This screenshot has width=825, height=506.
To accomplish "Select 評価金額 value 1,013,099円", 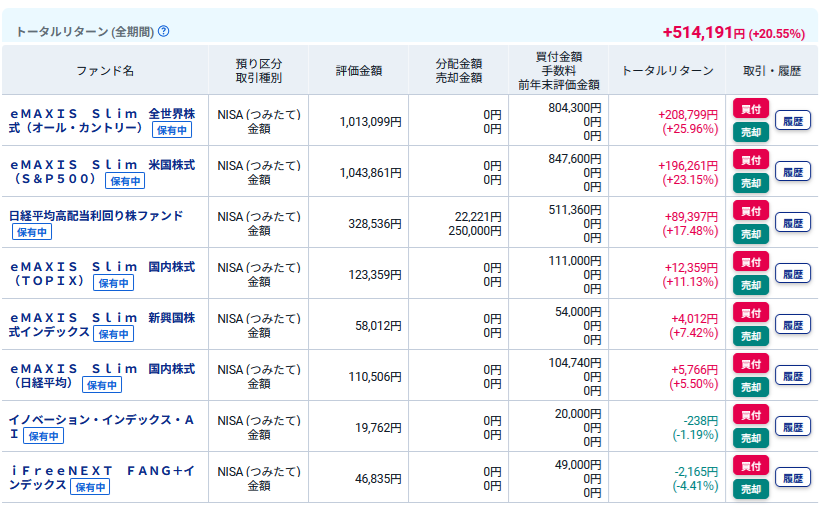I will (x=370, y=122).
